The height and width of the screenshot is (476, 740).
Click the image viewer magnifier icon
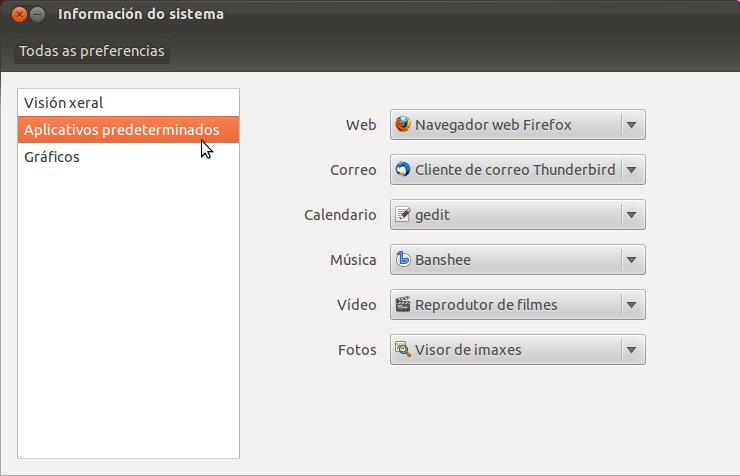[403, 349]
